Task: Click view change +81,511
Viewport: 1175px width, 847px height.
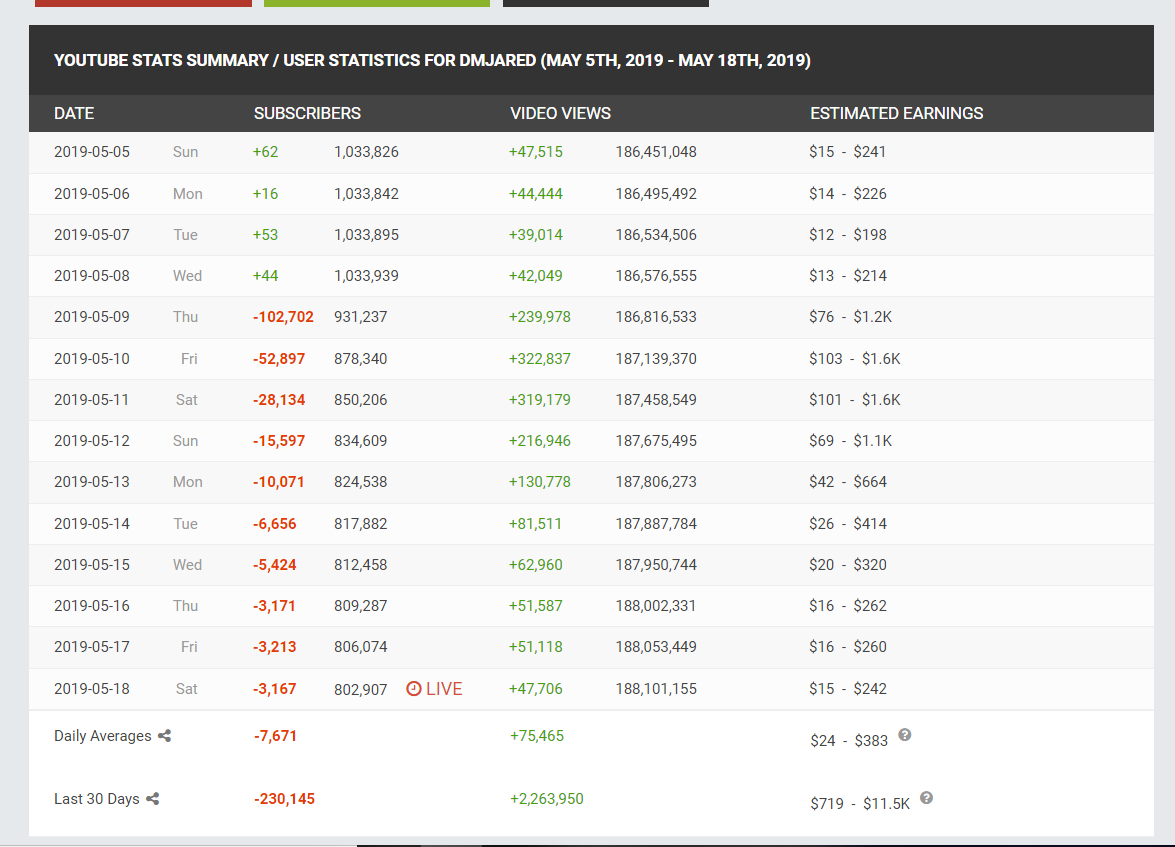Action: 535,524
